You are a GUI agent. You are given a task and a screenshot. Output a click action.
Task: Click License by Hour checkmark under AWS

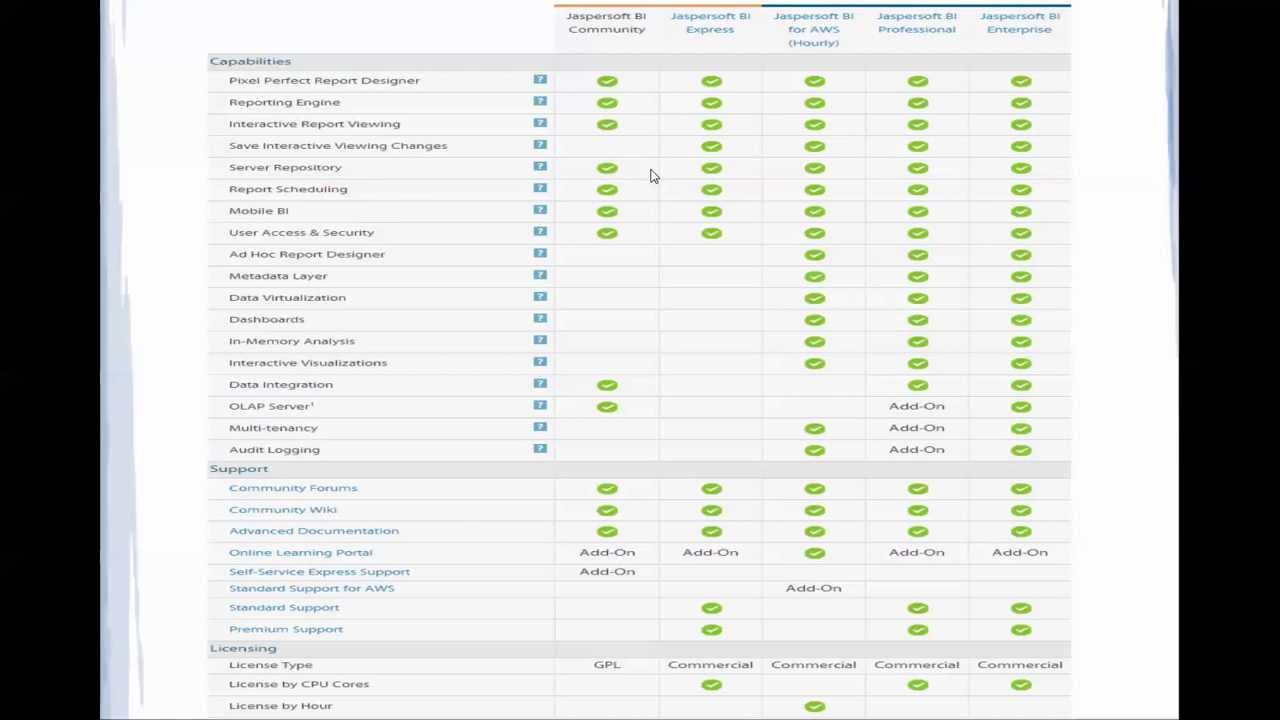814,707
